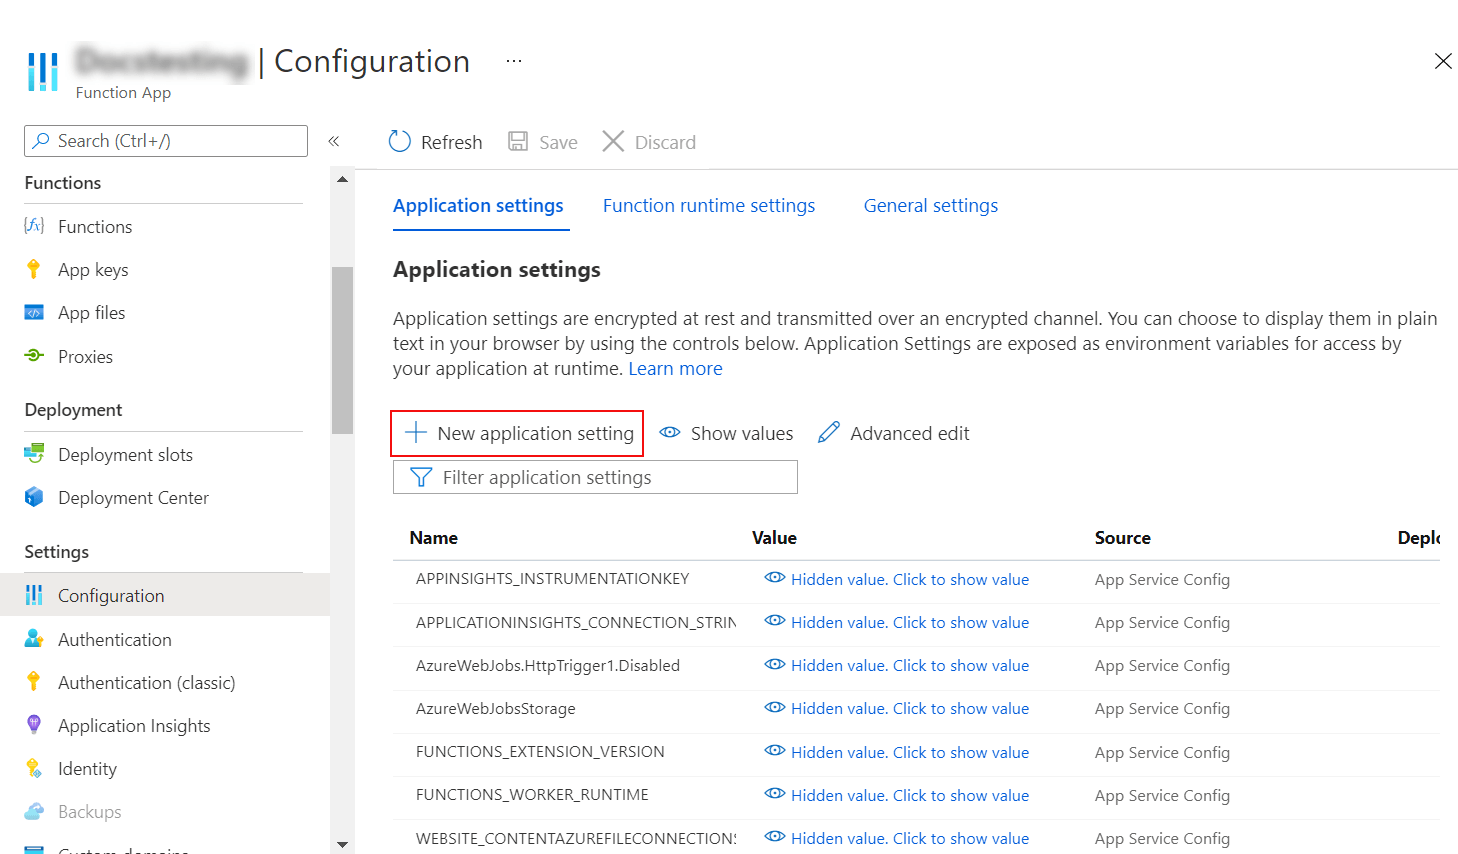The width and height of the screenshot is (1458, 854).
Task: Reveal AzureWebJobsStorage value via eye icon
Action: [774, 707]
